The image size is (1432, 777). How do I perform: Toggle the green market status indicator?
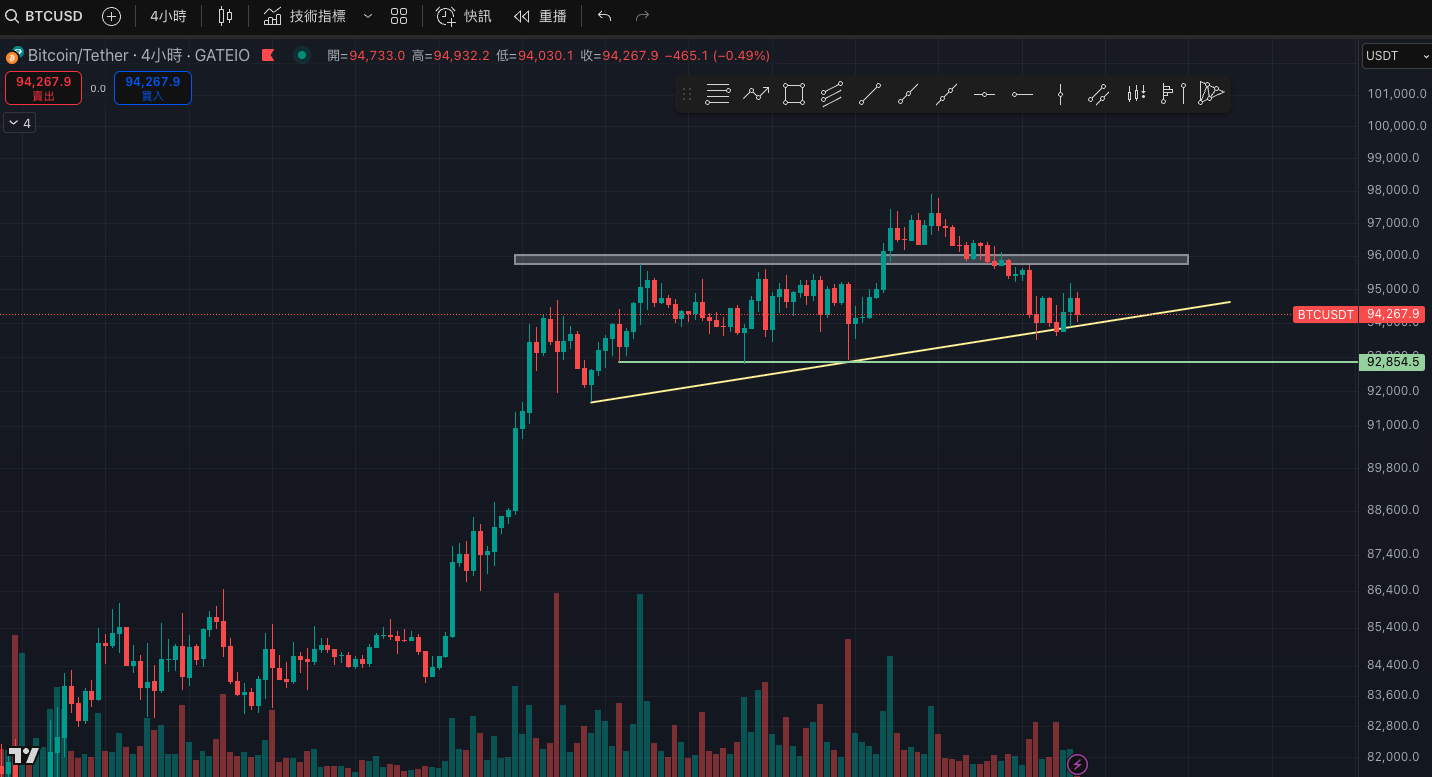click(301, 55)
